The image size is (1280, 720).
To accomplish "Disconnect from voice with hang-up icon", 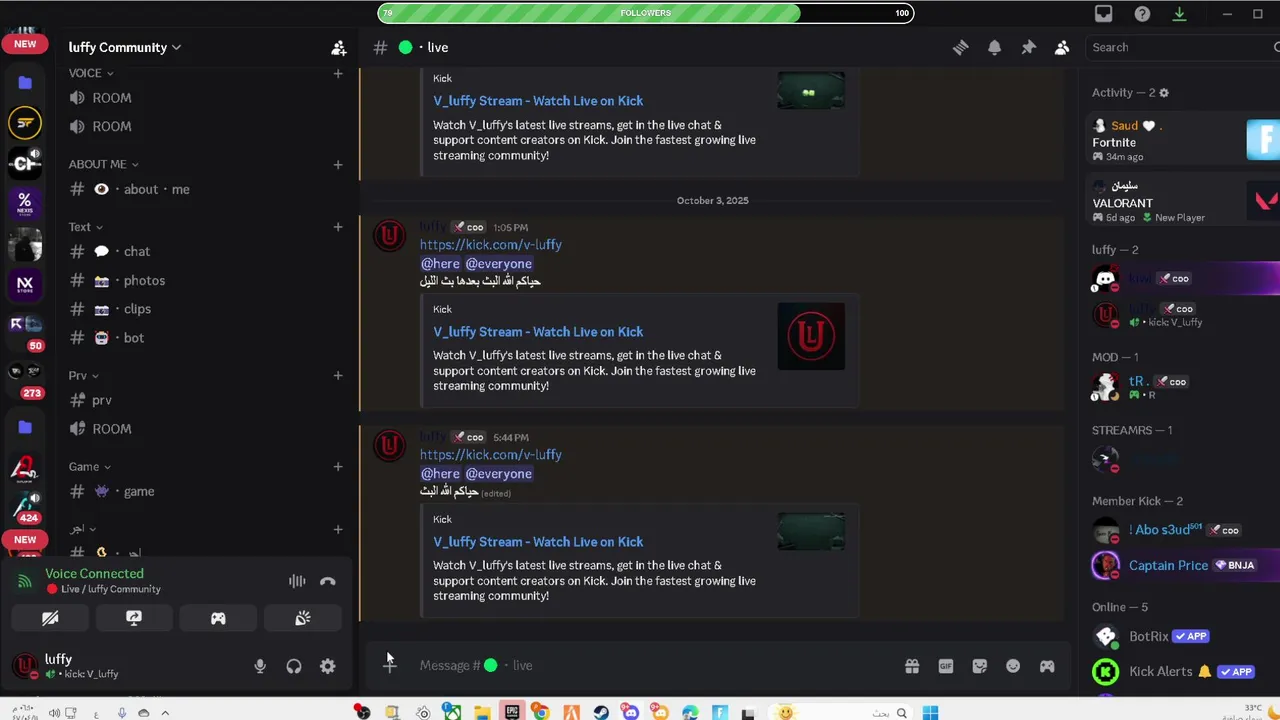I will coord(327,581).
